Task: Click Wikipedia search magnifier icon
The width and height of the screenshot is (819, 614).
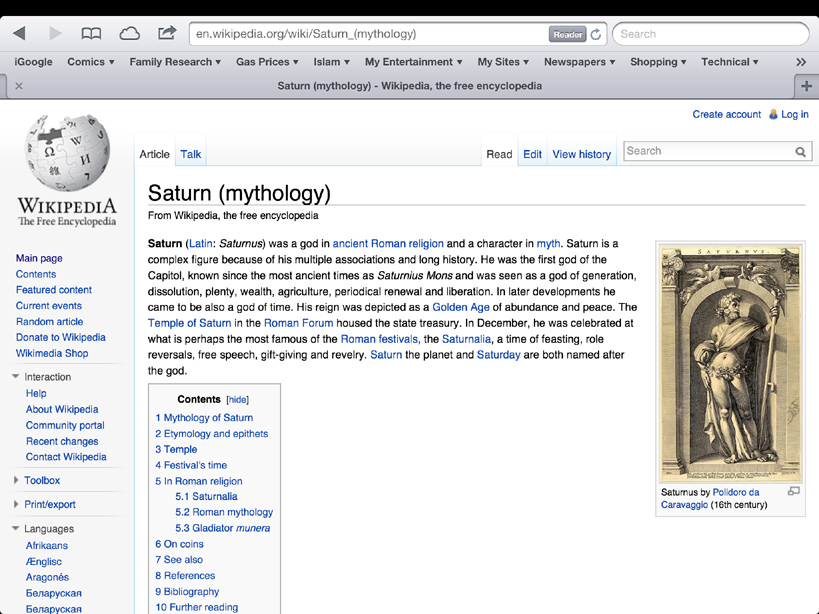Action: pos(801,152)
